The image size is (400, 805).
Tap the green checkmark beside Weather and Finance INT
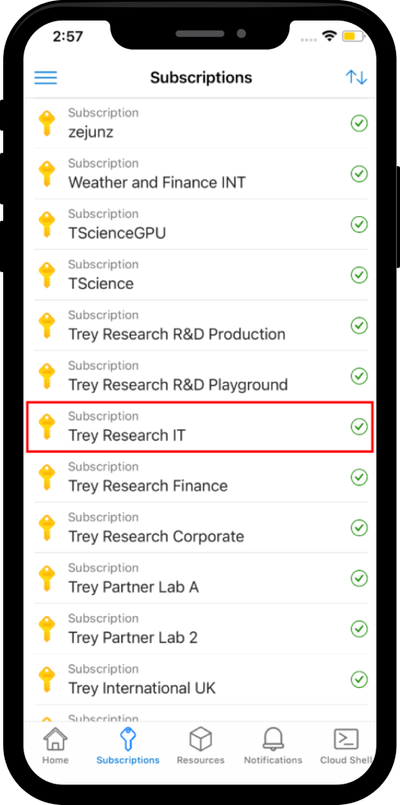click(x=359, y=174)
